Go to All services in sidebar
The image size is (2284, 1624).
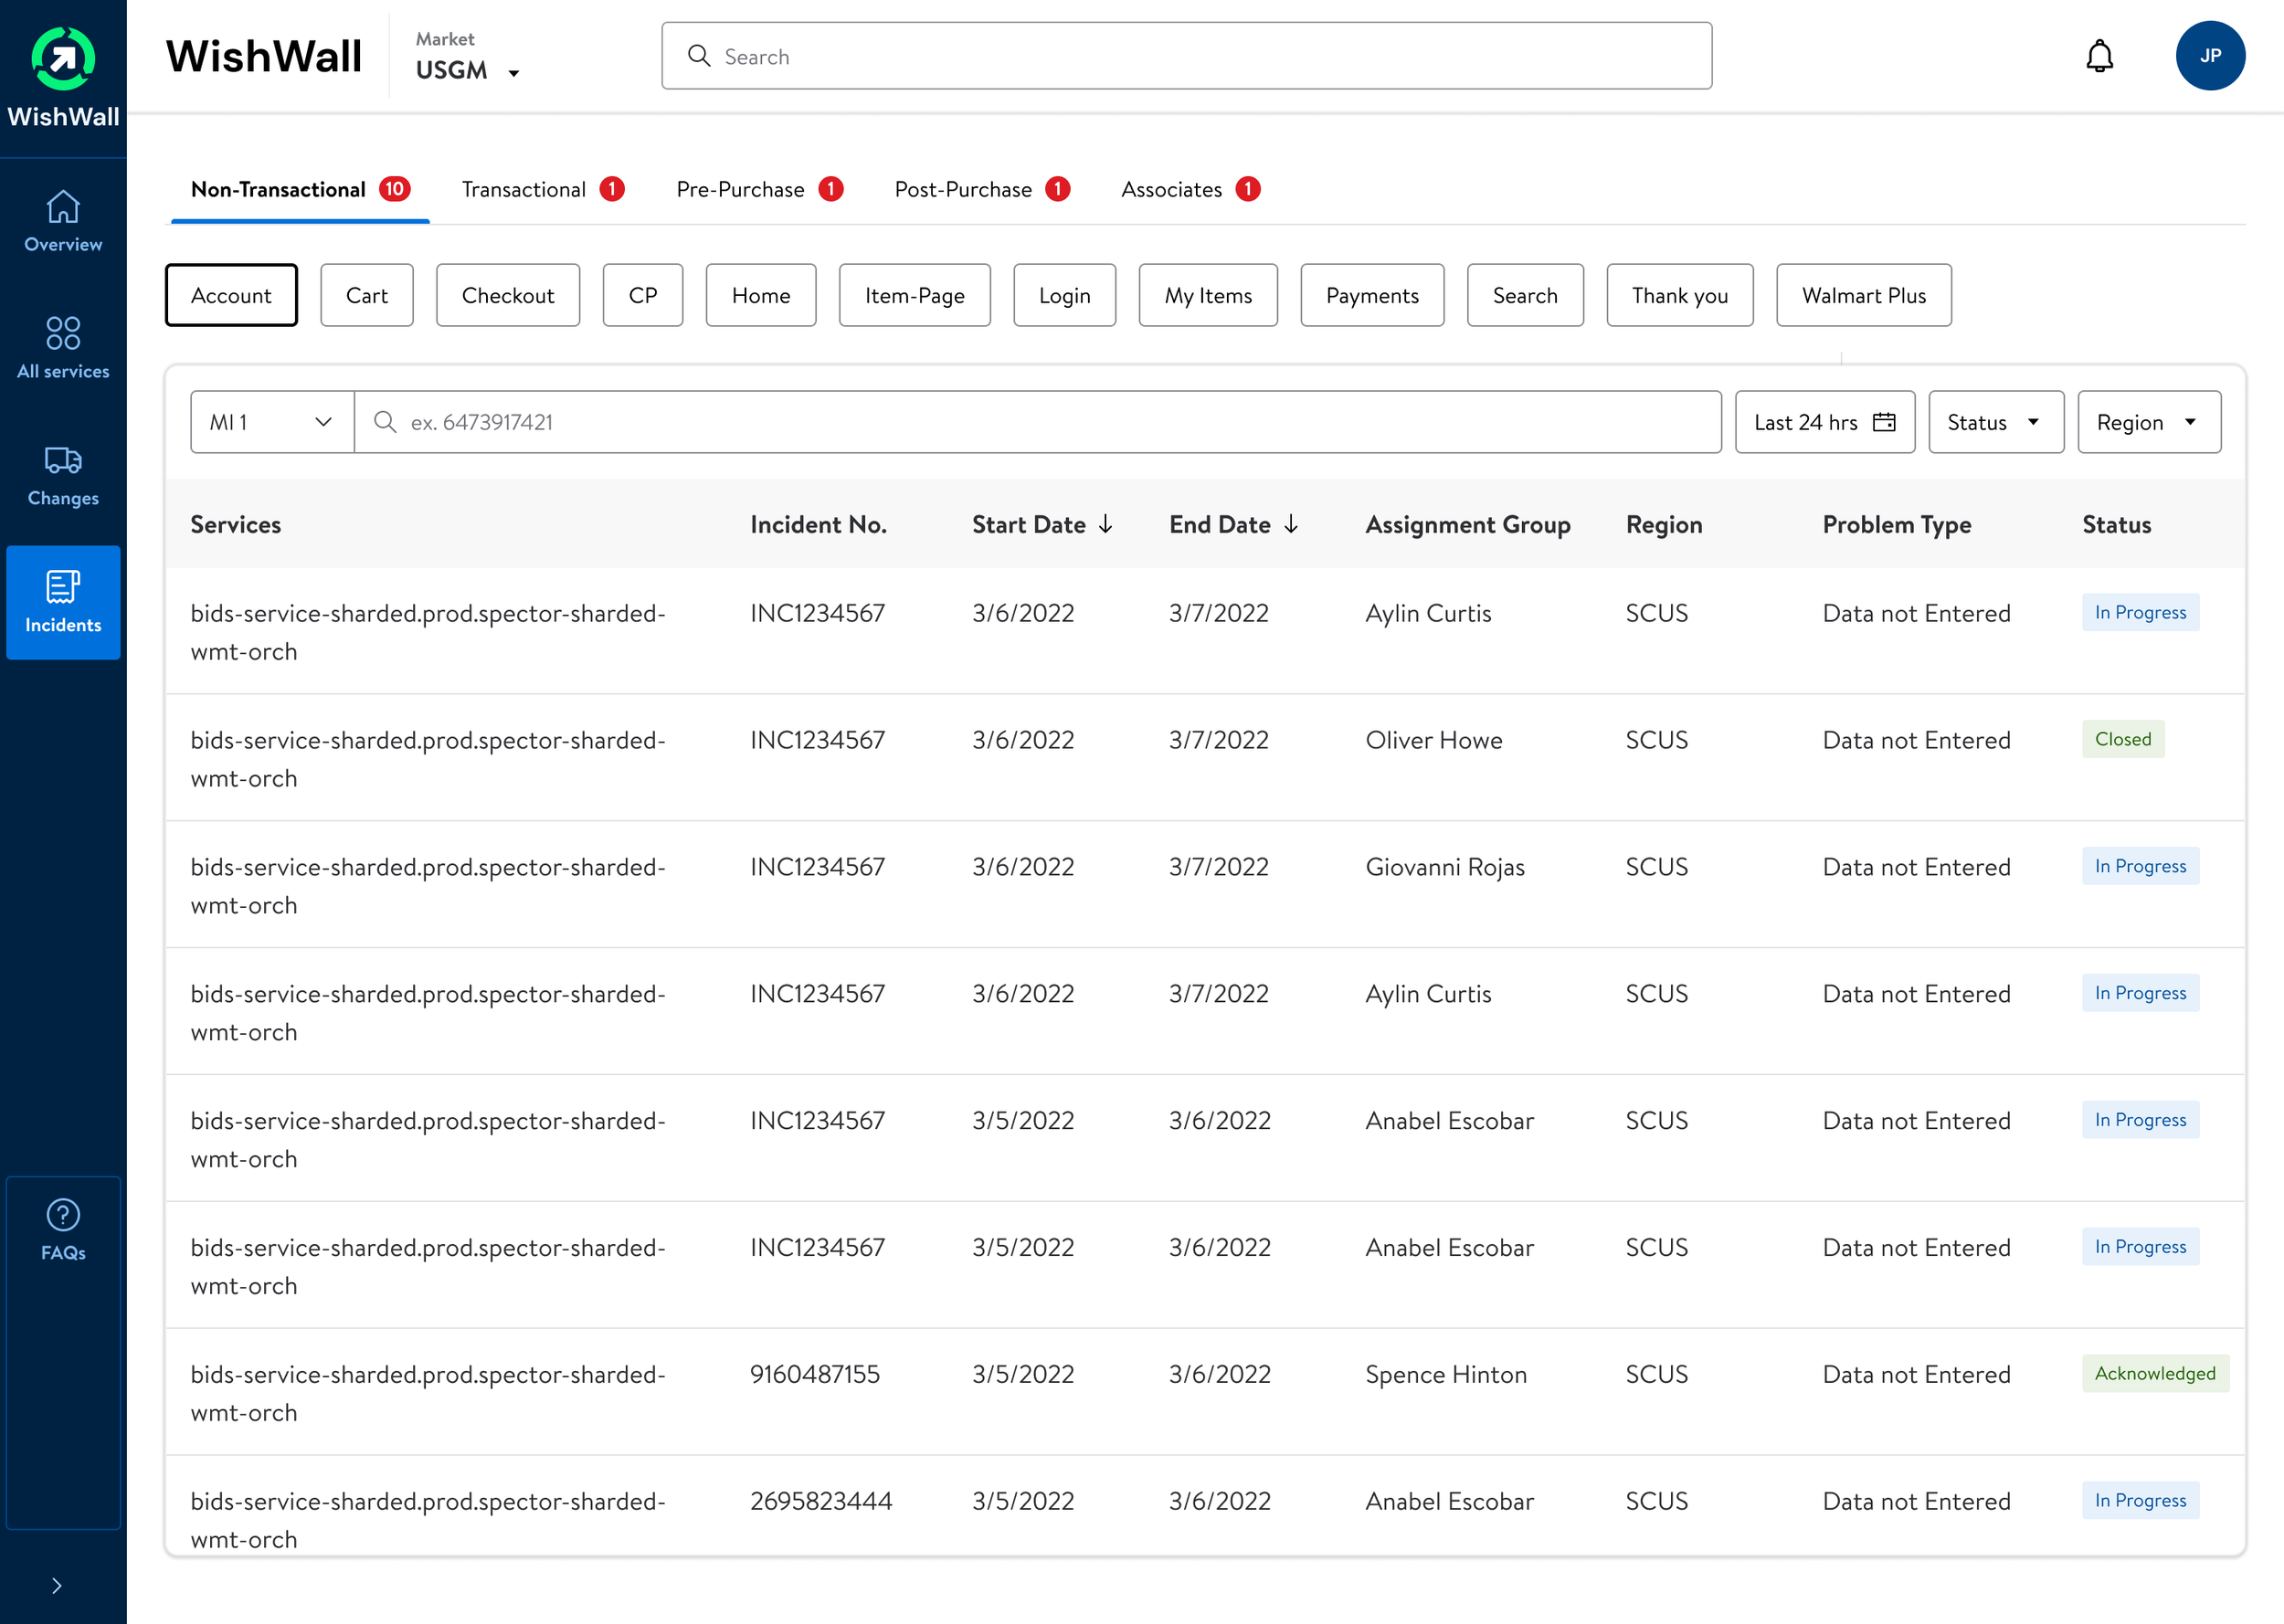63,346
